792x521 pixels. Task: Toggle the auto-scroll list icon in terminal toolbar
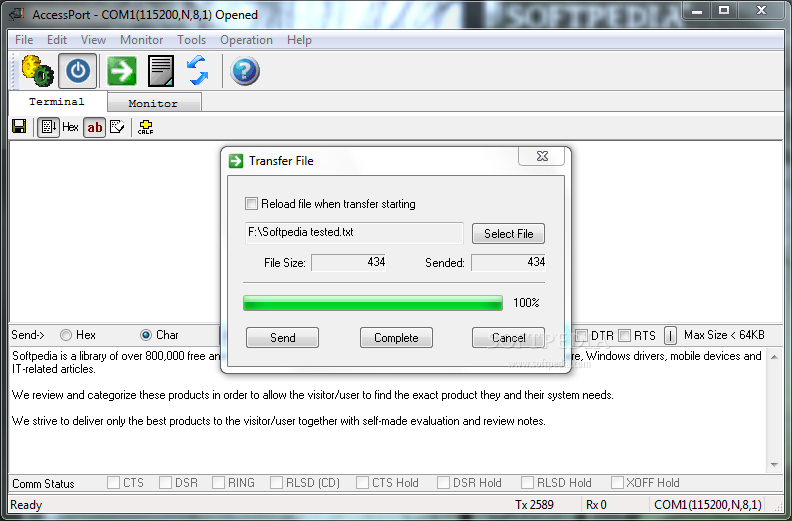click(x=48, y=127)
